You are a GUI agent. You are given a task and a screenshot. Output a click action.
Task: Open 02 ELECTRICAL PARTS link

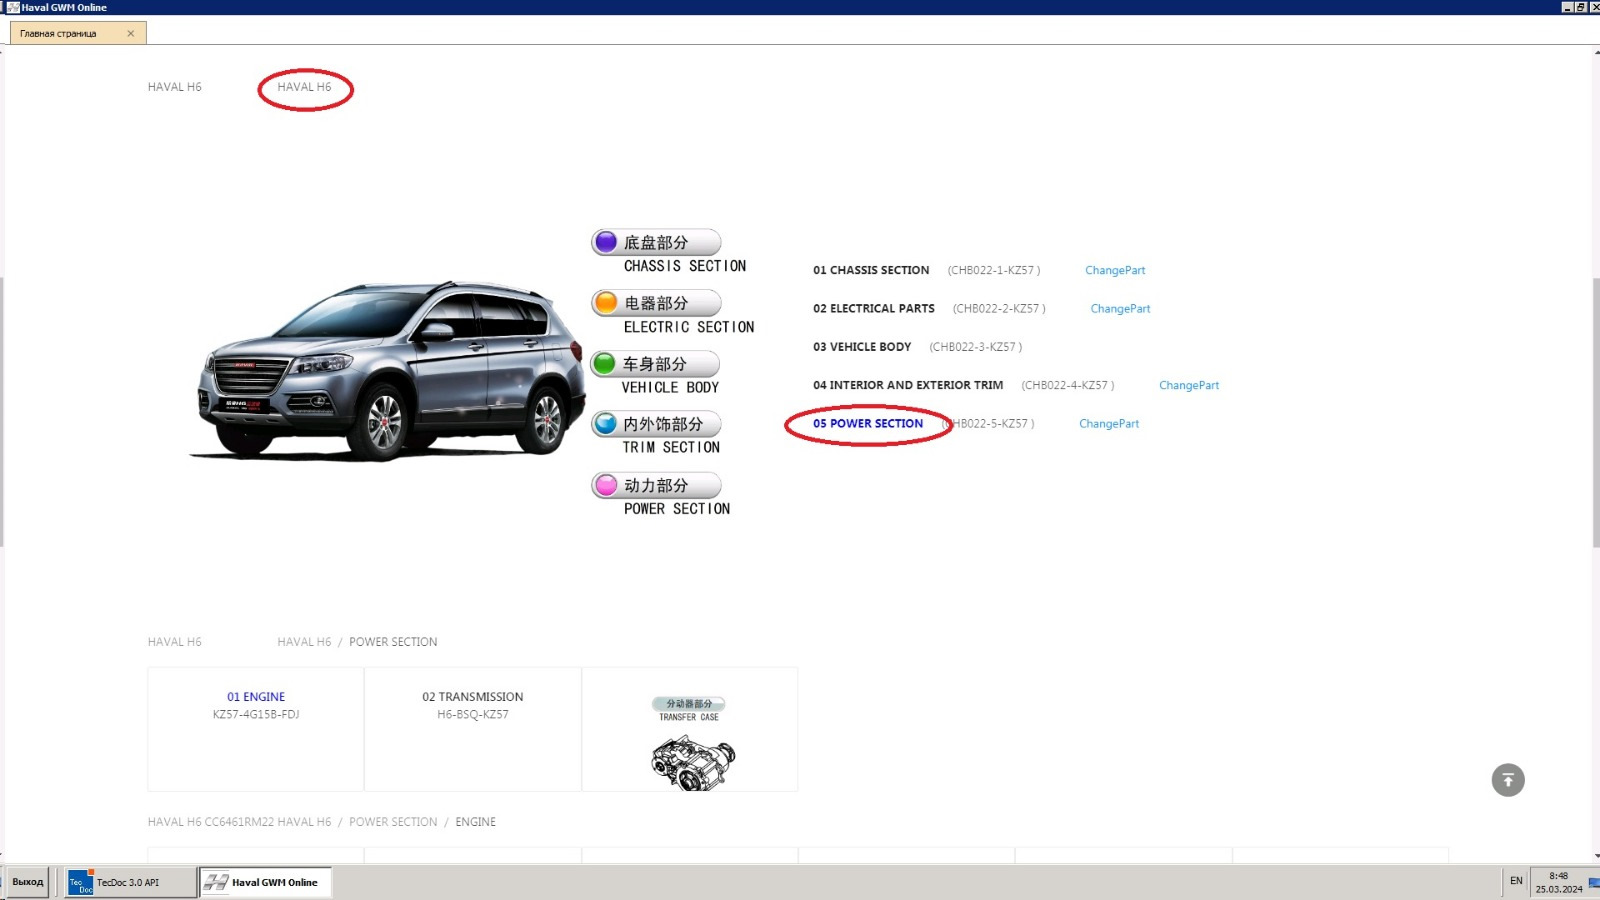pyautogui.click(x=874, y=309)
